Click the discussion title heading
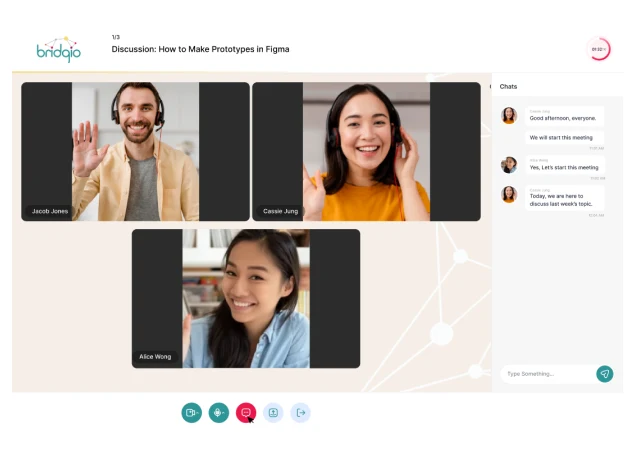This screenshot has width=635, height=459. [200, 49]
